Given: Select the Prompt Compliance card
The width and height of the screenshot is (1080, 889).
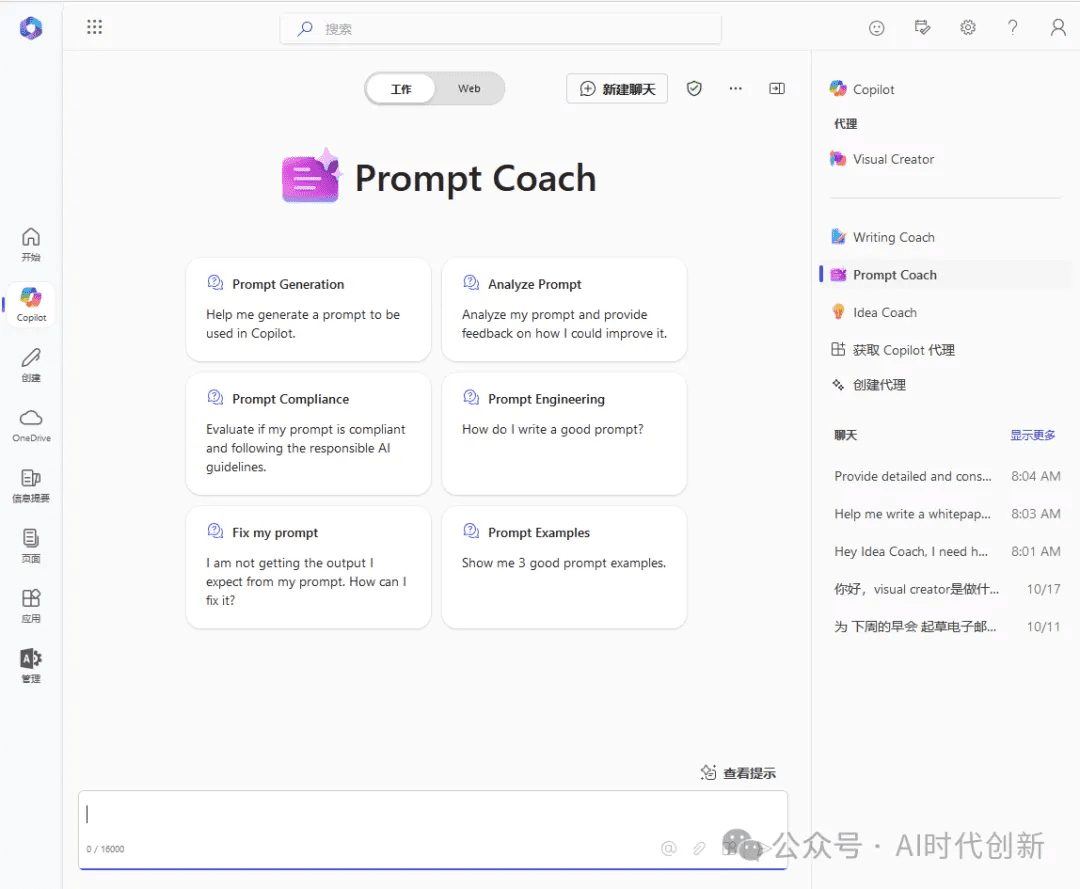Looking at the screenshot, I should 309,434.
